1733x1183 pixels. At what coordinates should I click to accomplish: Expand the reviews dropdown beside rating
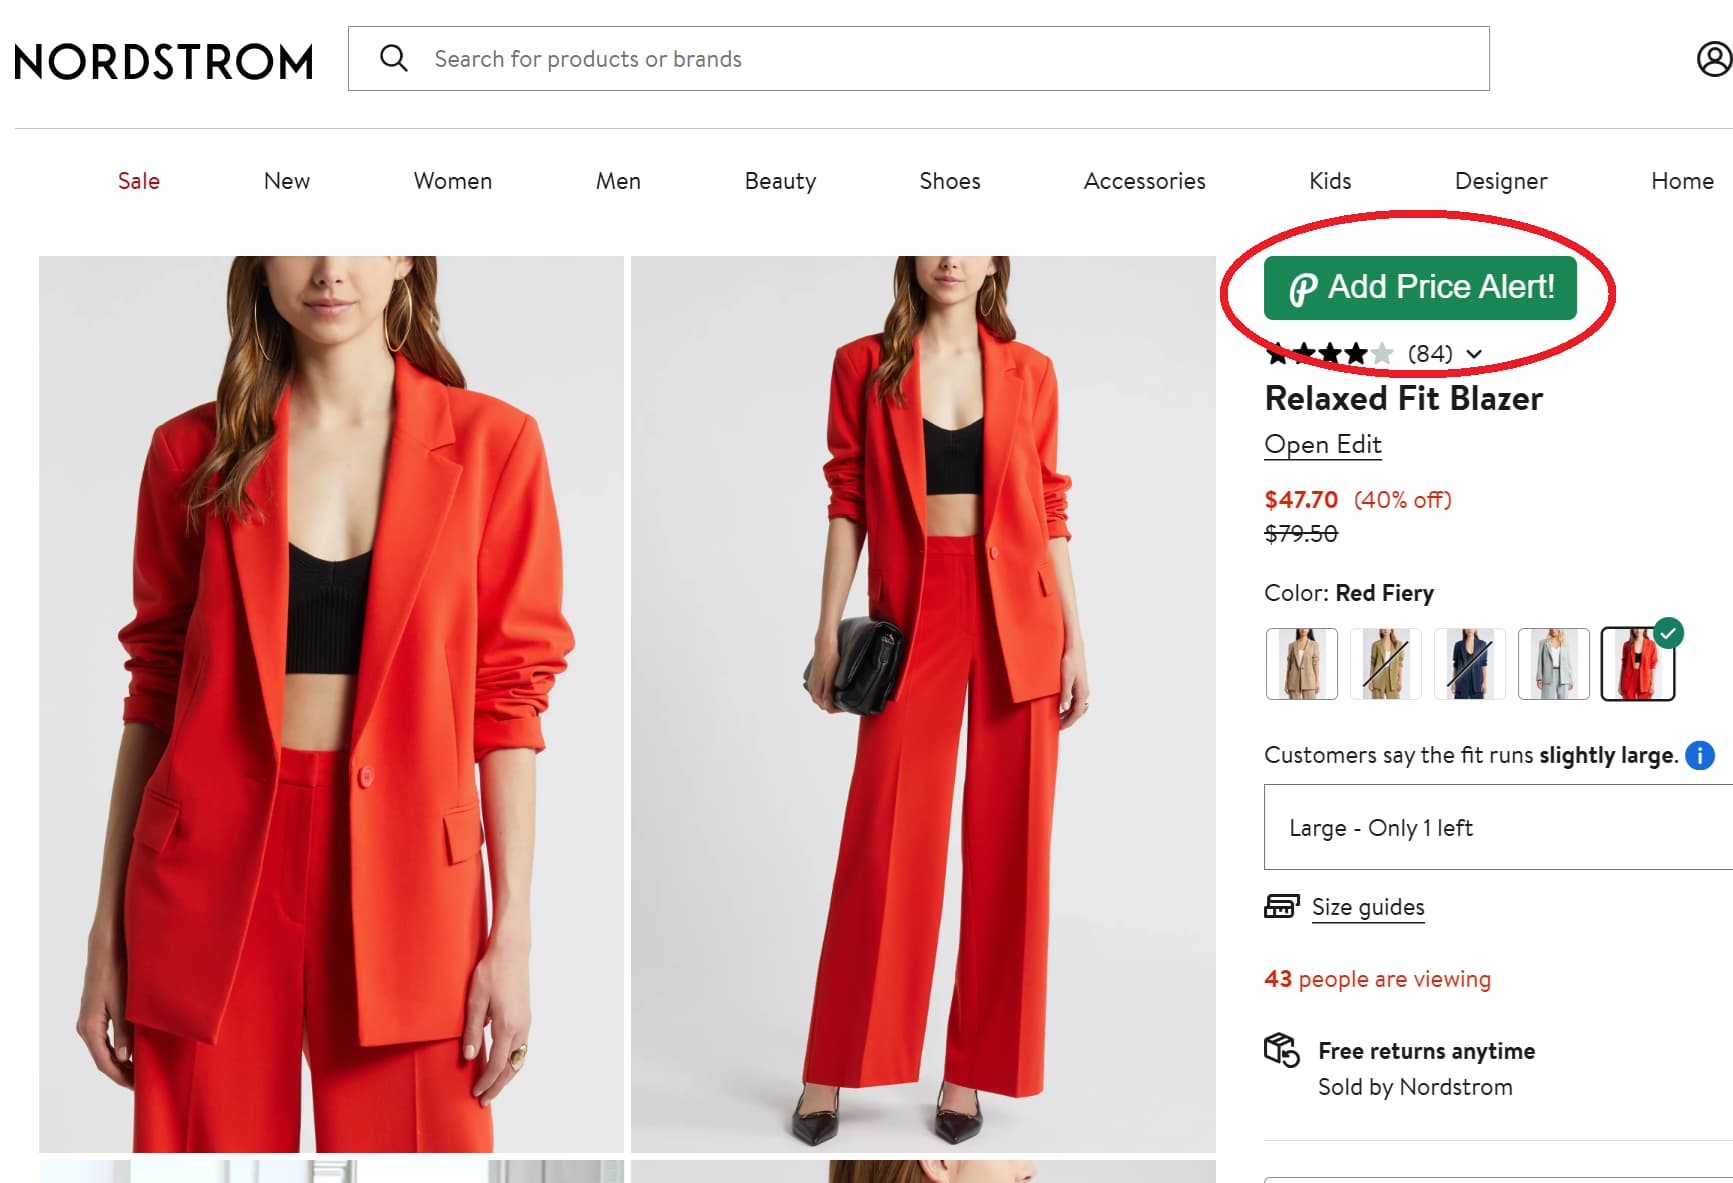pos(1474,354)
